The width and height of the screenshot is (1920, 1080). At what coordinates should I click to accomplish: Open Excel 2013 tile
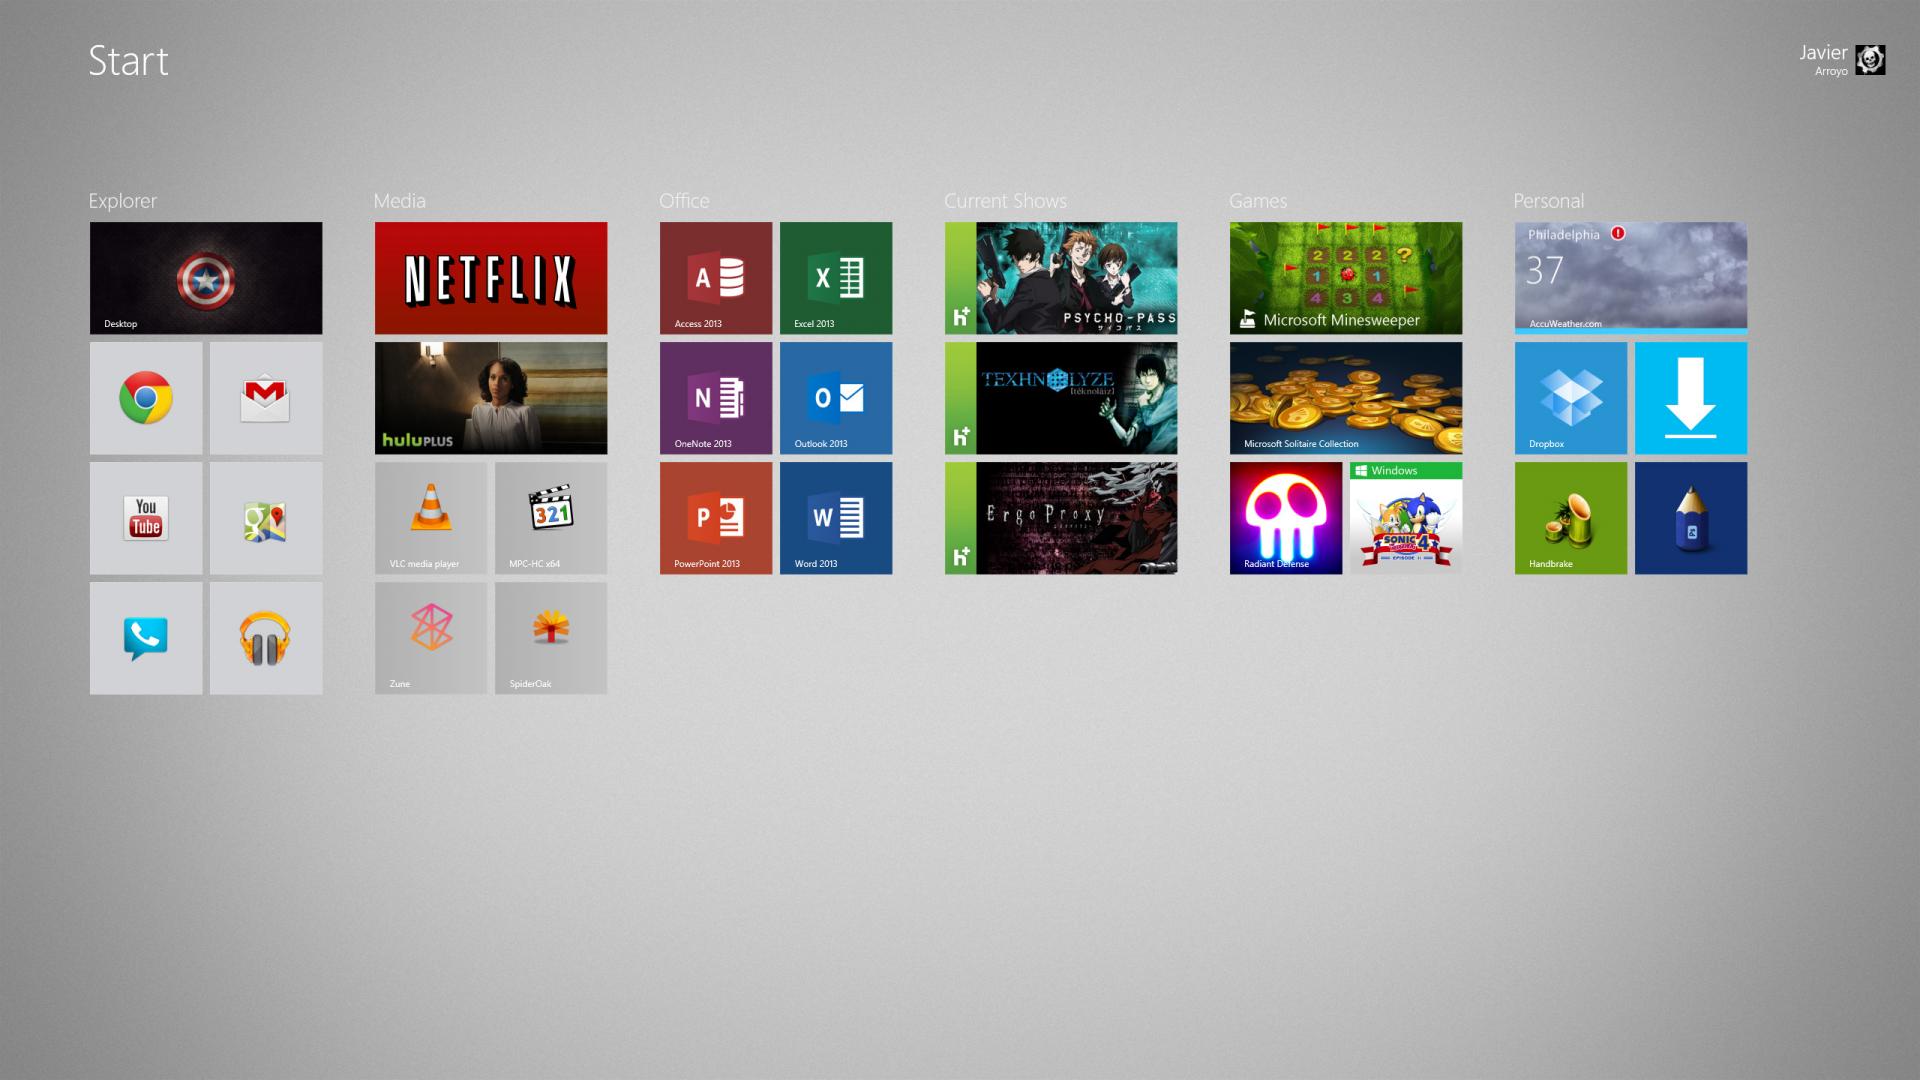[836, 278]
